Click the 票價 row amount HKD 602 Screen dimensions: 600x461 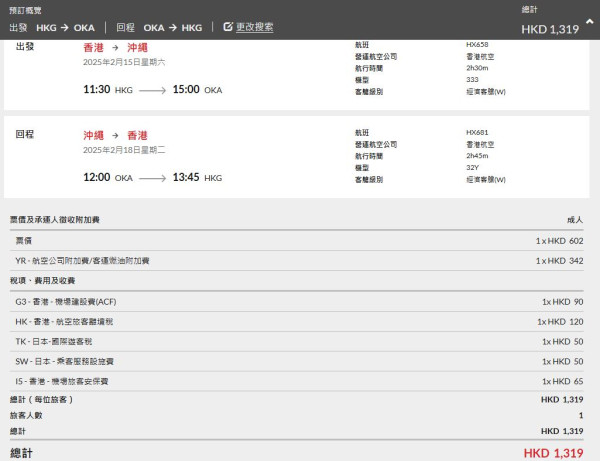(559, 241)
